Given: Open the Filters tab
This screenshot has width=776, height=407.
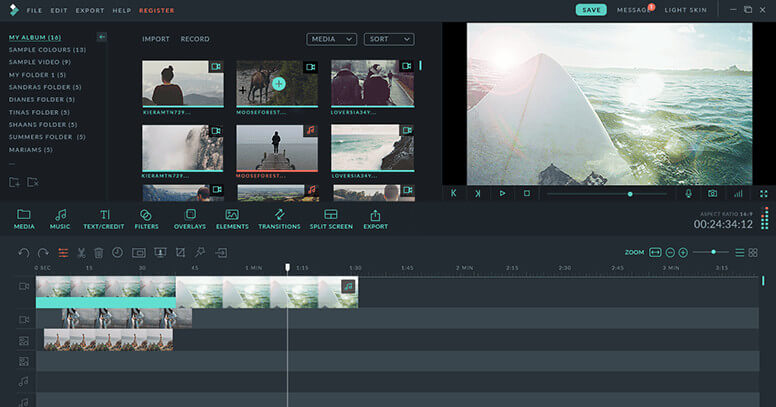Looking at the screenshot, I should [146, 219].
